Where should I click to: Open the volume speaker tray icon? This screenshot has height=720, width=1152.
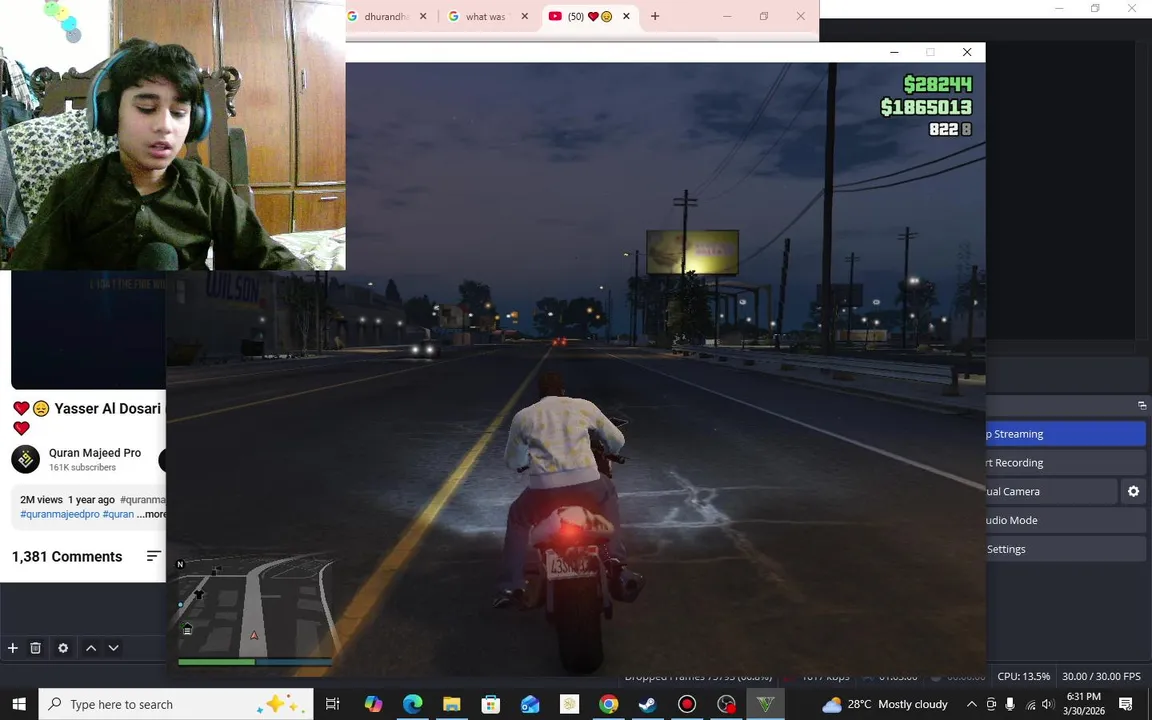1048,704
